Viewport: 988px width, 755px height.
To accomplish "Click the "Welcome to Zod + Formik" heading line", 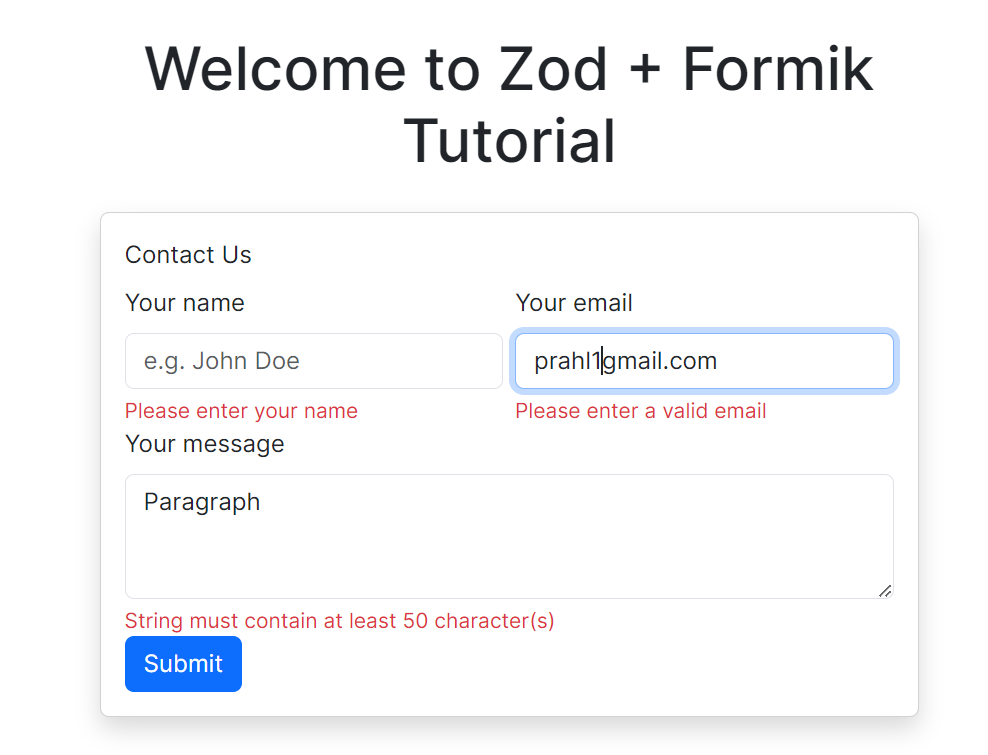I will tap(508, 69).
